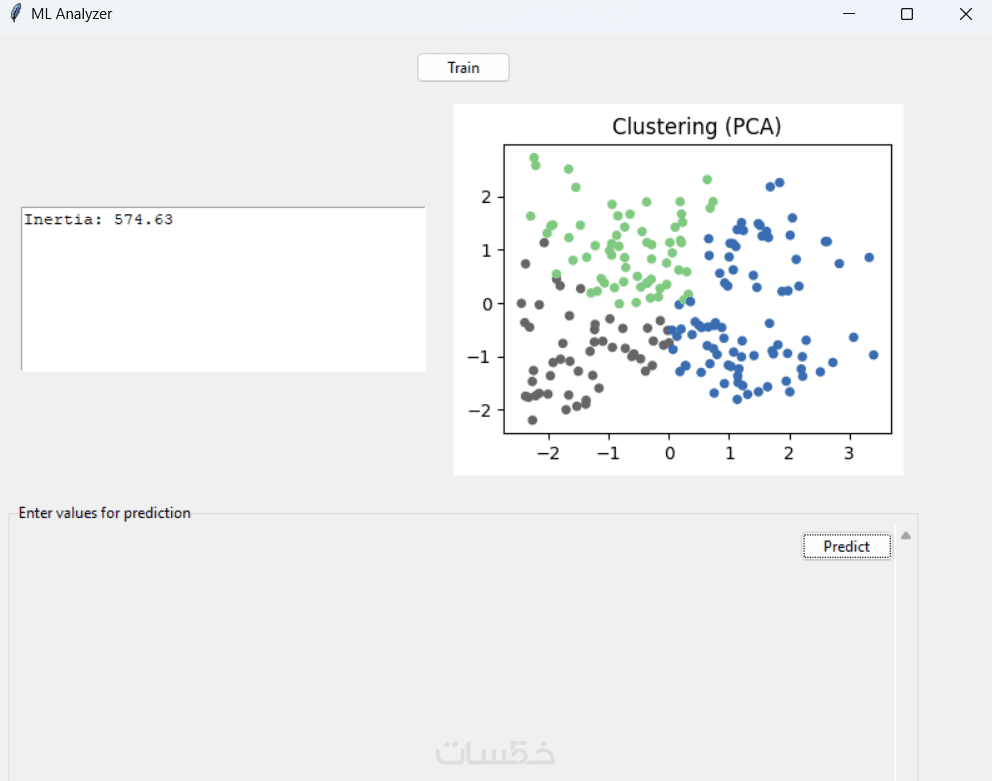This screenshot has width=992, height=781.
Task: Click the x-axis tick label 1
Action: pos(729,453)
